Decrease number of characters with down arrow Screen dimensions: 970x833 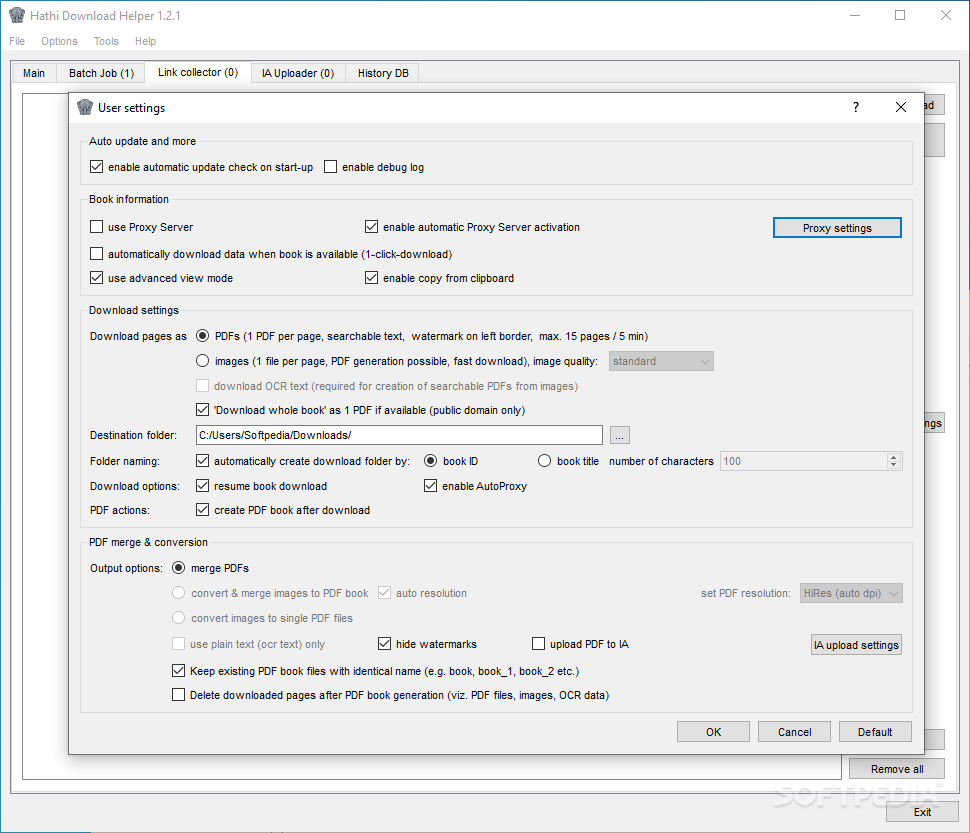point(893,465)
